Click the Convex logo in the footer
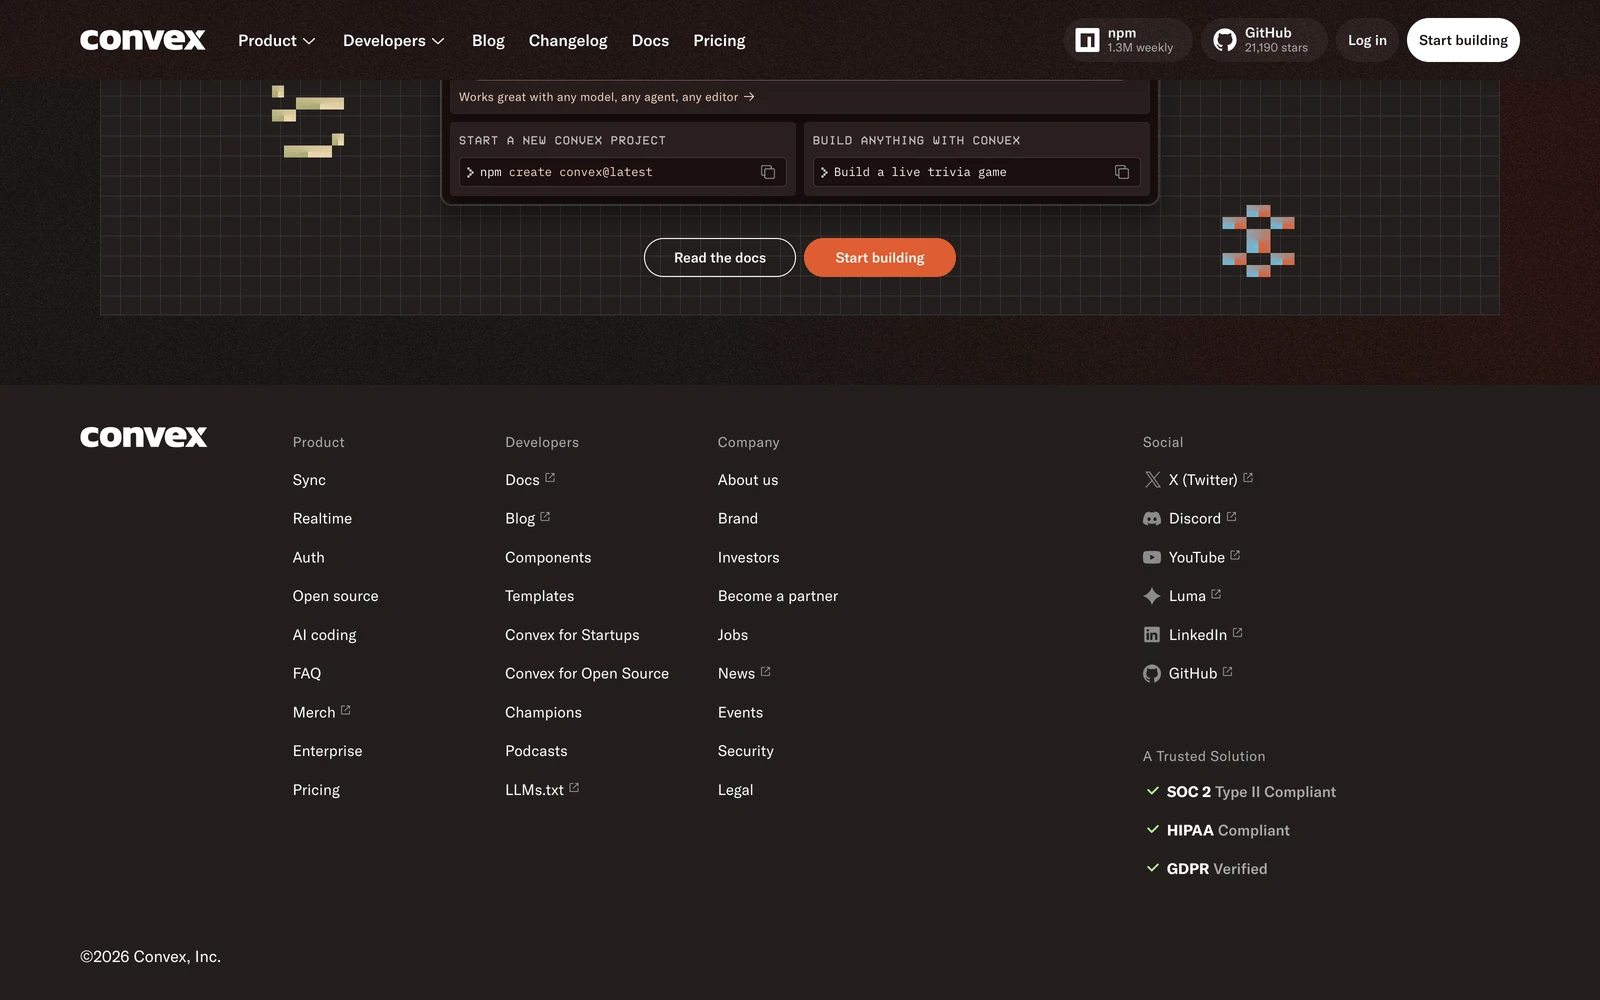The height and width of the screenshot is (1000, 1600). 144,436
